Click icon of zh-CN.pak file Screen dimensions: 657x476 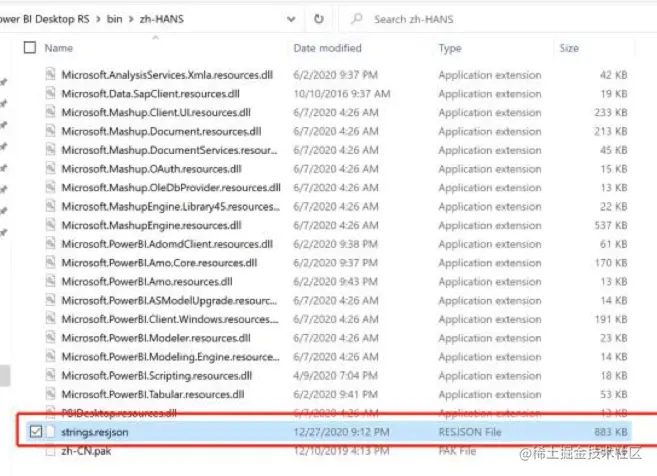(x=51, y=451)
